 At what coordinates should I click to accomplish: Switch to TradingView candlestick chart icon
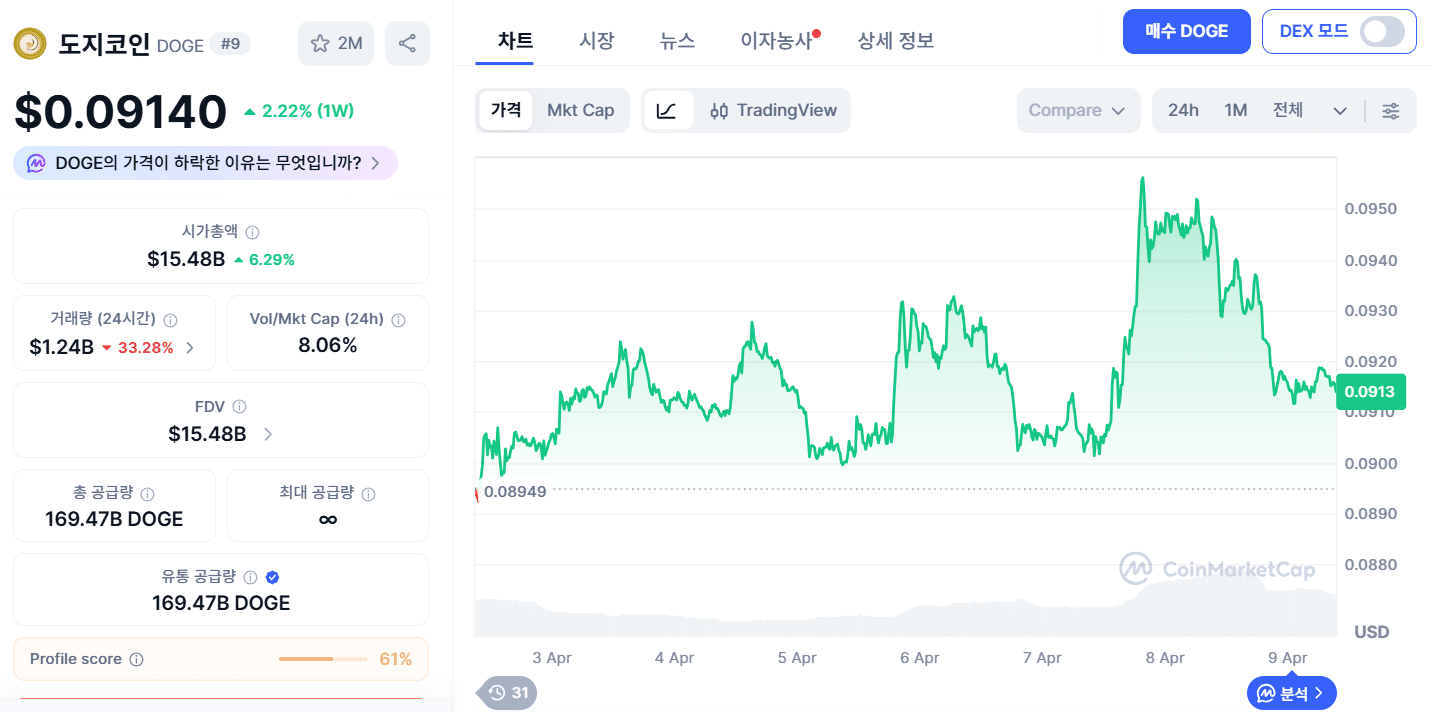click(719, 110)
